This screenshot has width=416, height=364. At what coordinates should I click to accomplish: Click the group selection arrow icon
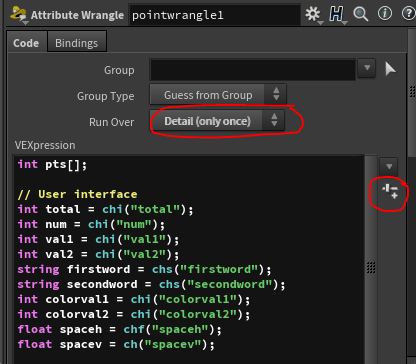point(390,69)
